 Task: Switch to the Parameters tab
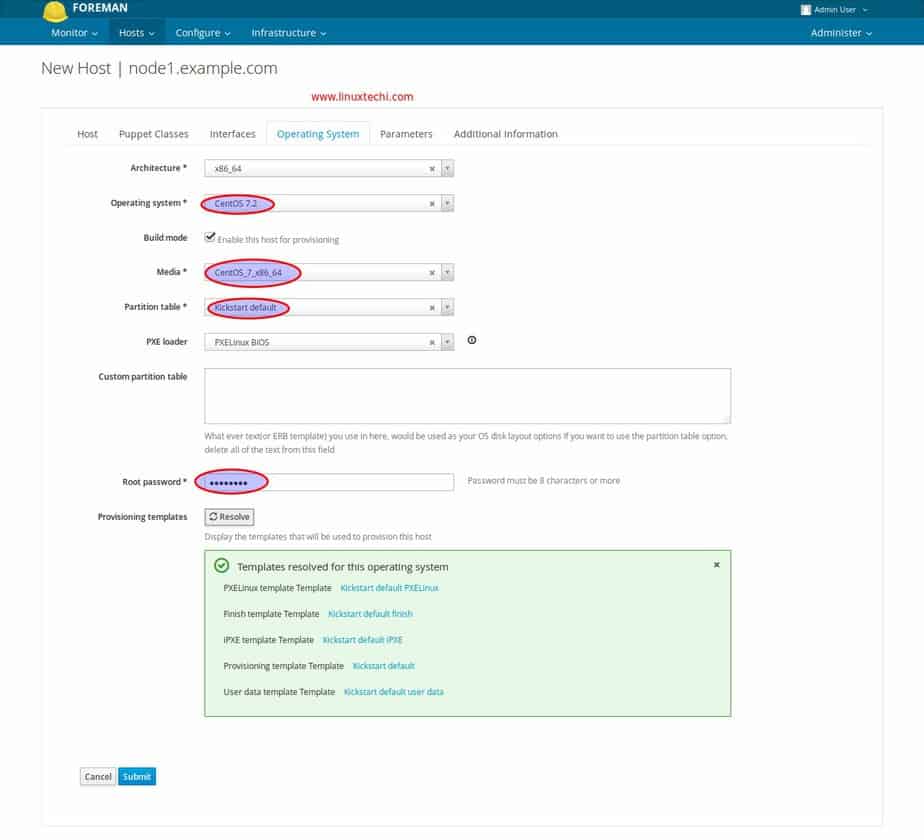point(406,134)
